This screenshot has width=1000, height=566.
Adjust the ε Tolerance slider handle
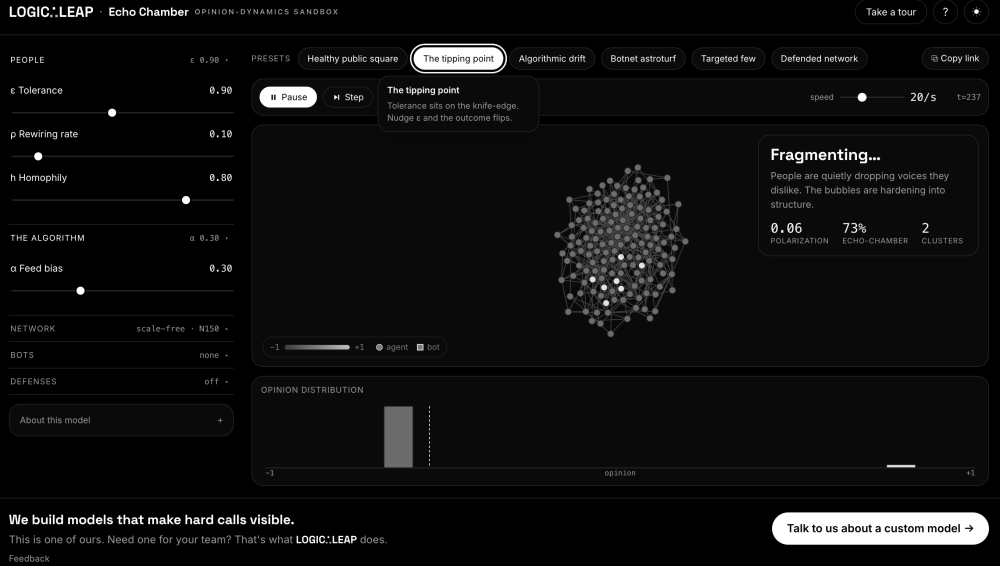coord(112,113)
